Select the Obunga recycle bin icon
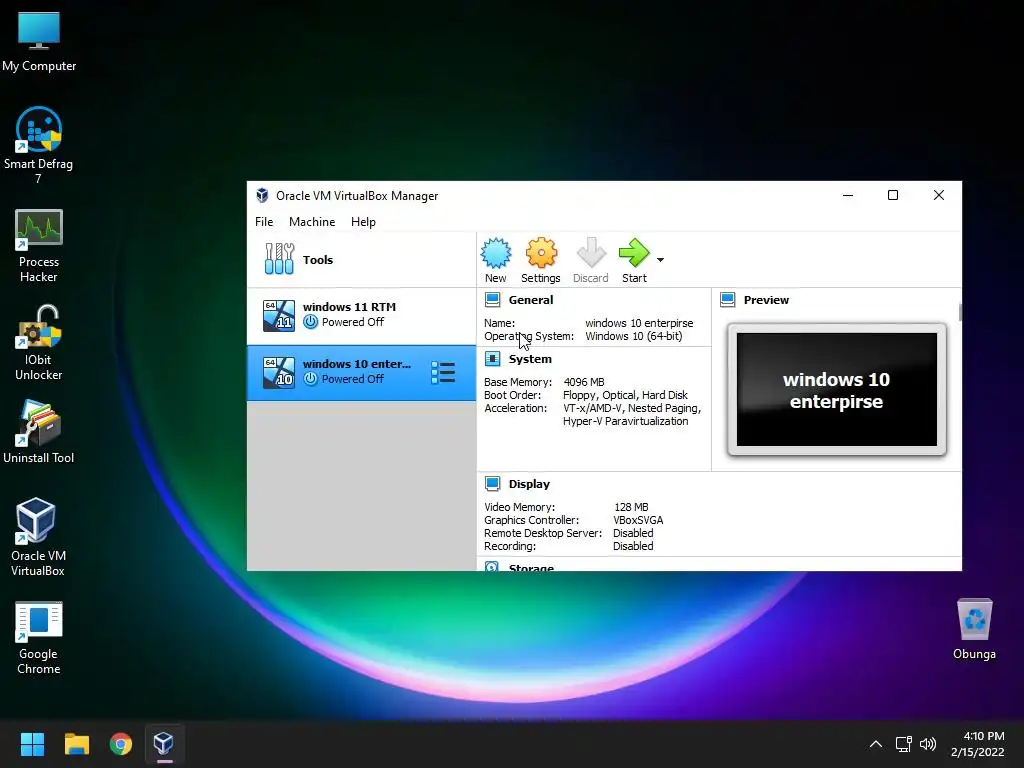 (x=974, y=629)
